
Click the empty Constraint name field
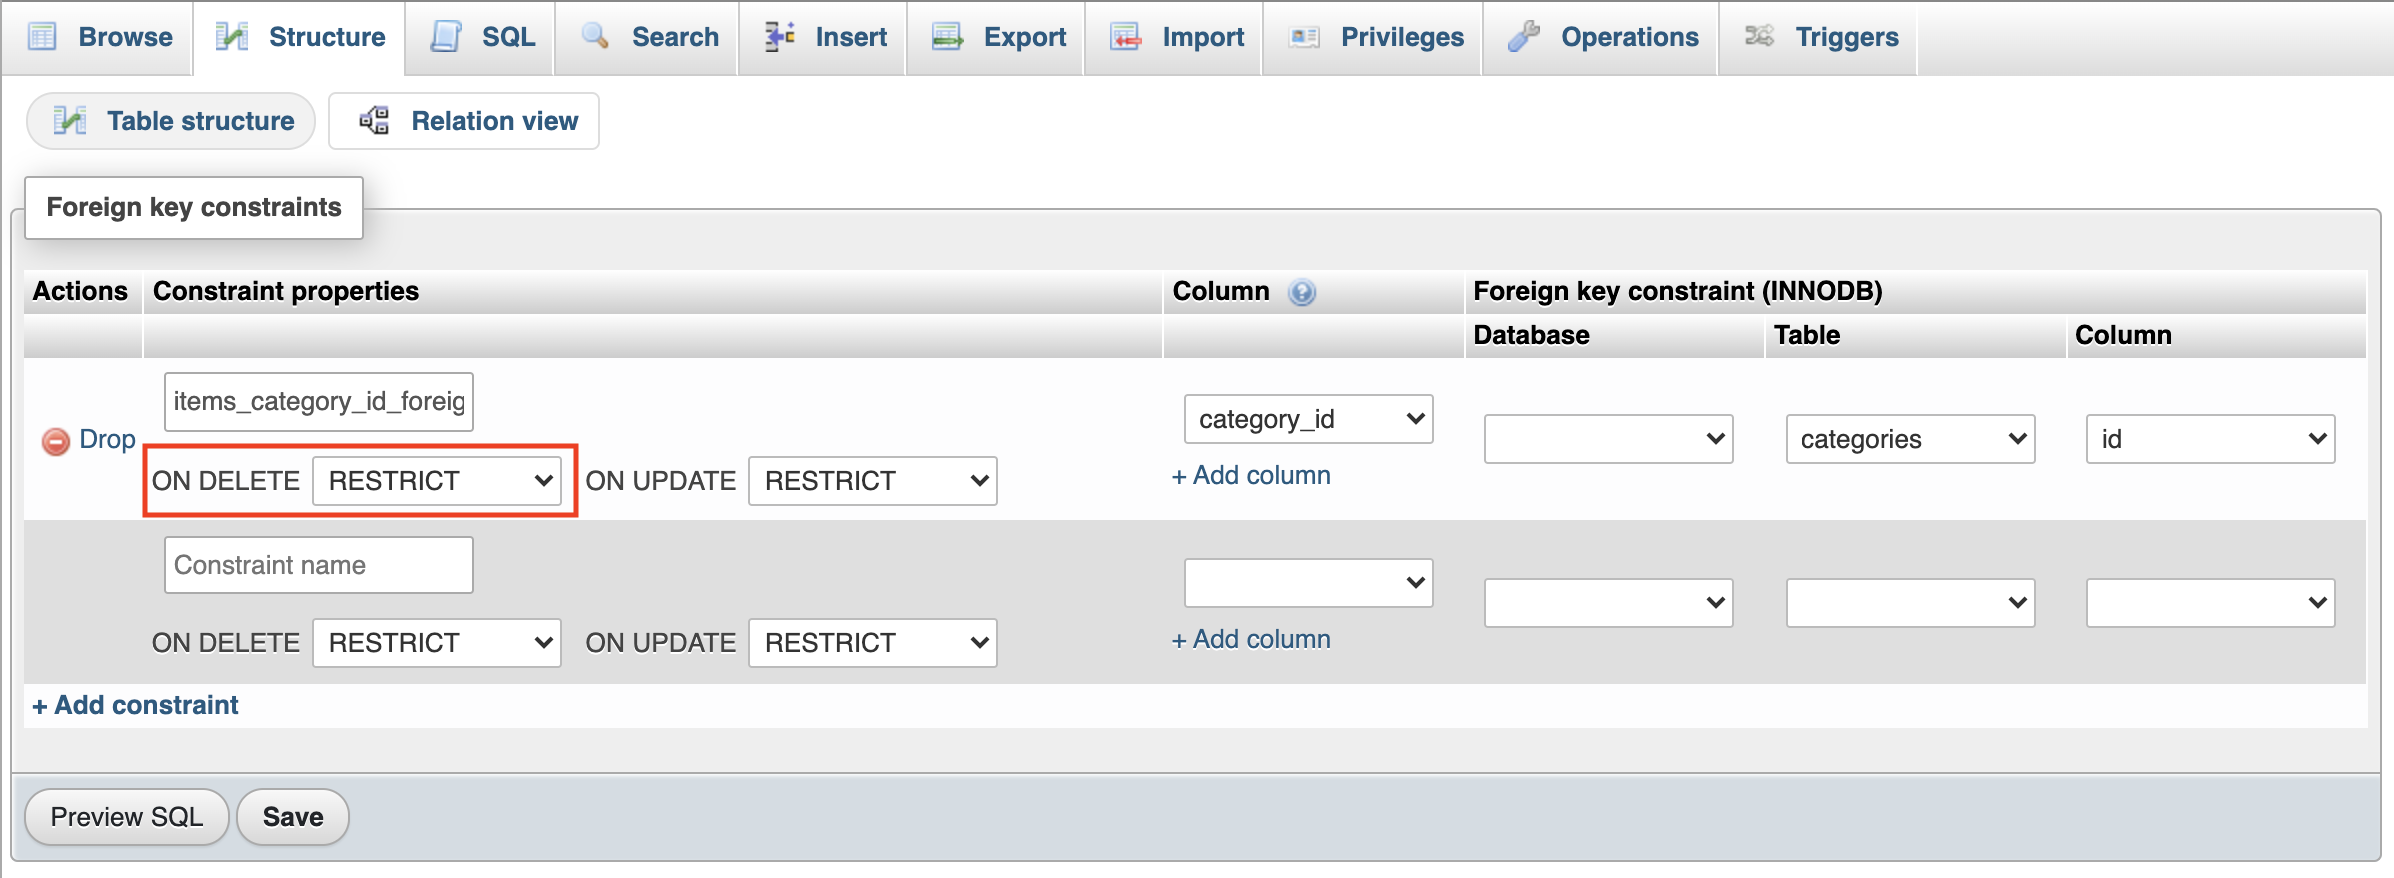tap(318, 565)
